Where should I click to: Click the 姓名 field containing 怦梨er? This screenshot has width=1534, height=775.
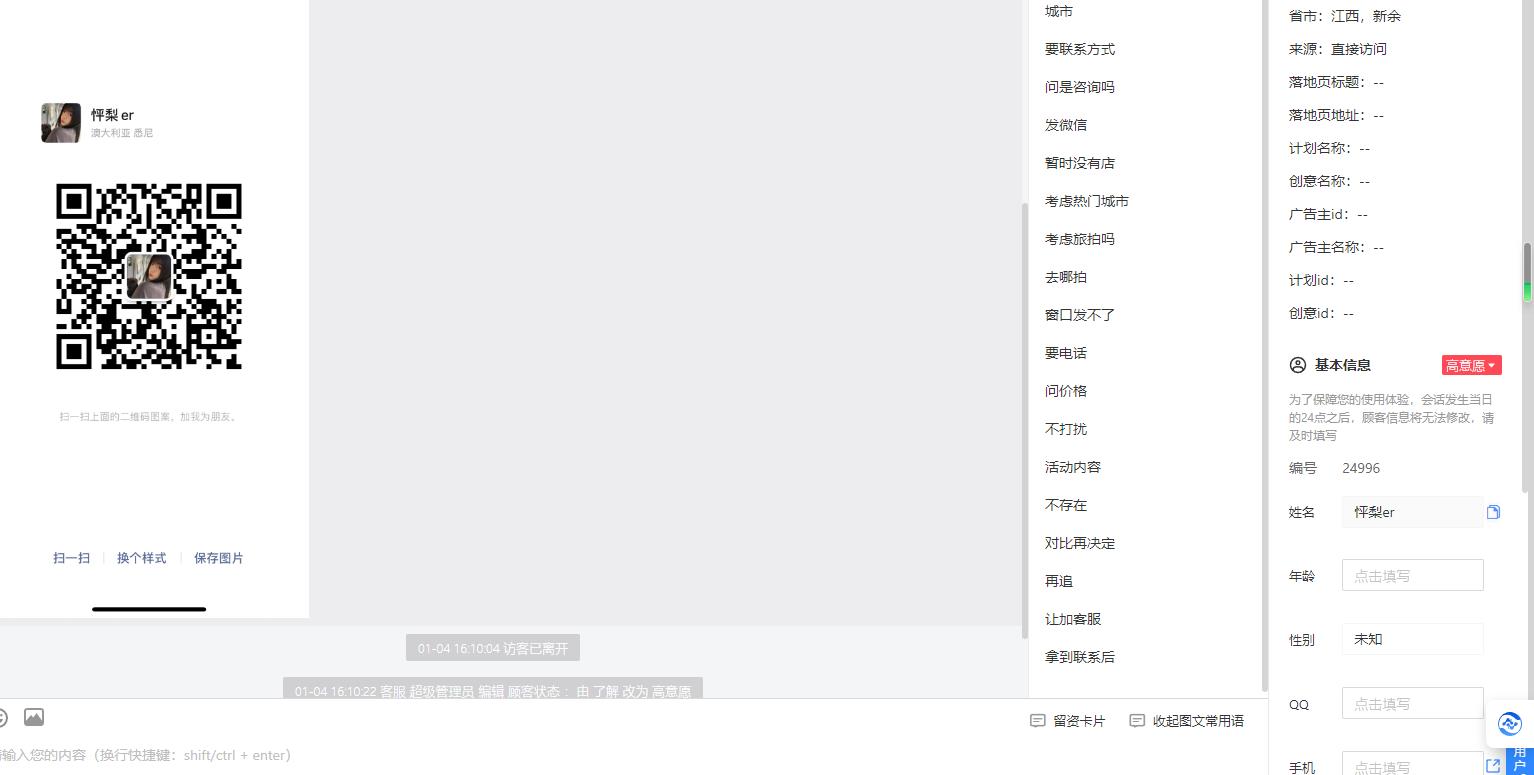1412,512
